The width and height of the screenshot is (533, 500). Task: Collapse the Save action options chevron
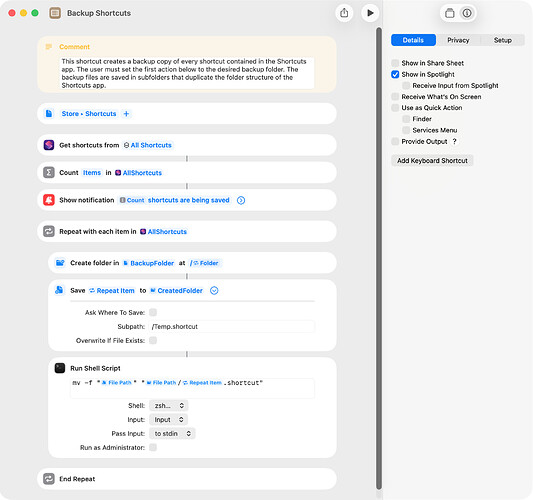pos(214,291)
